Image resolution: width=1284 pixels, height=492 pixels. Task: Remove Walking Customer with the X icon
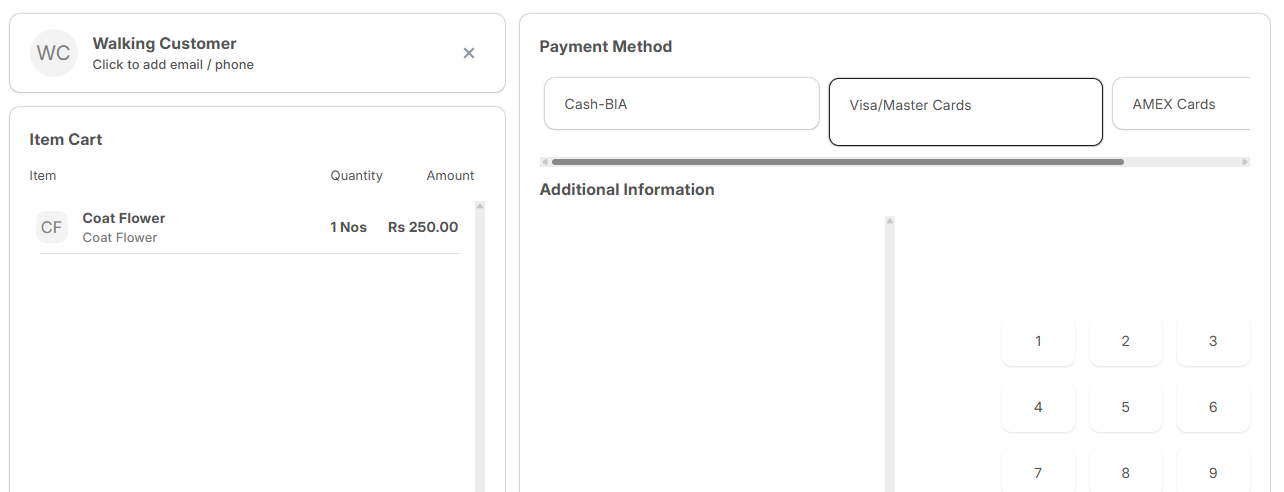(469, 53)
